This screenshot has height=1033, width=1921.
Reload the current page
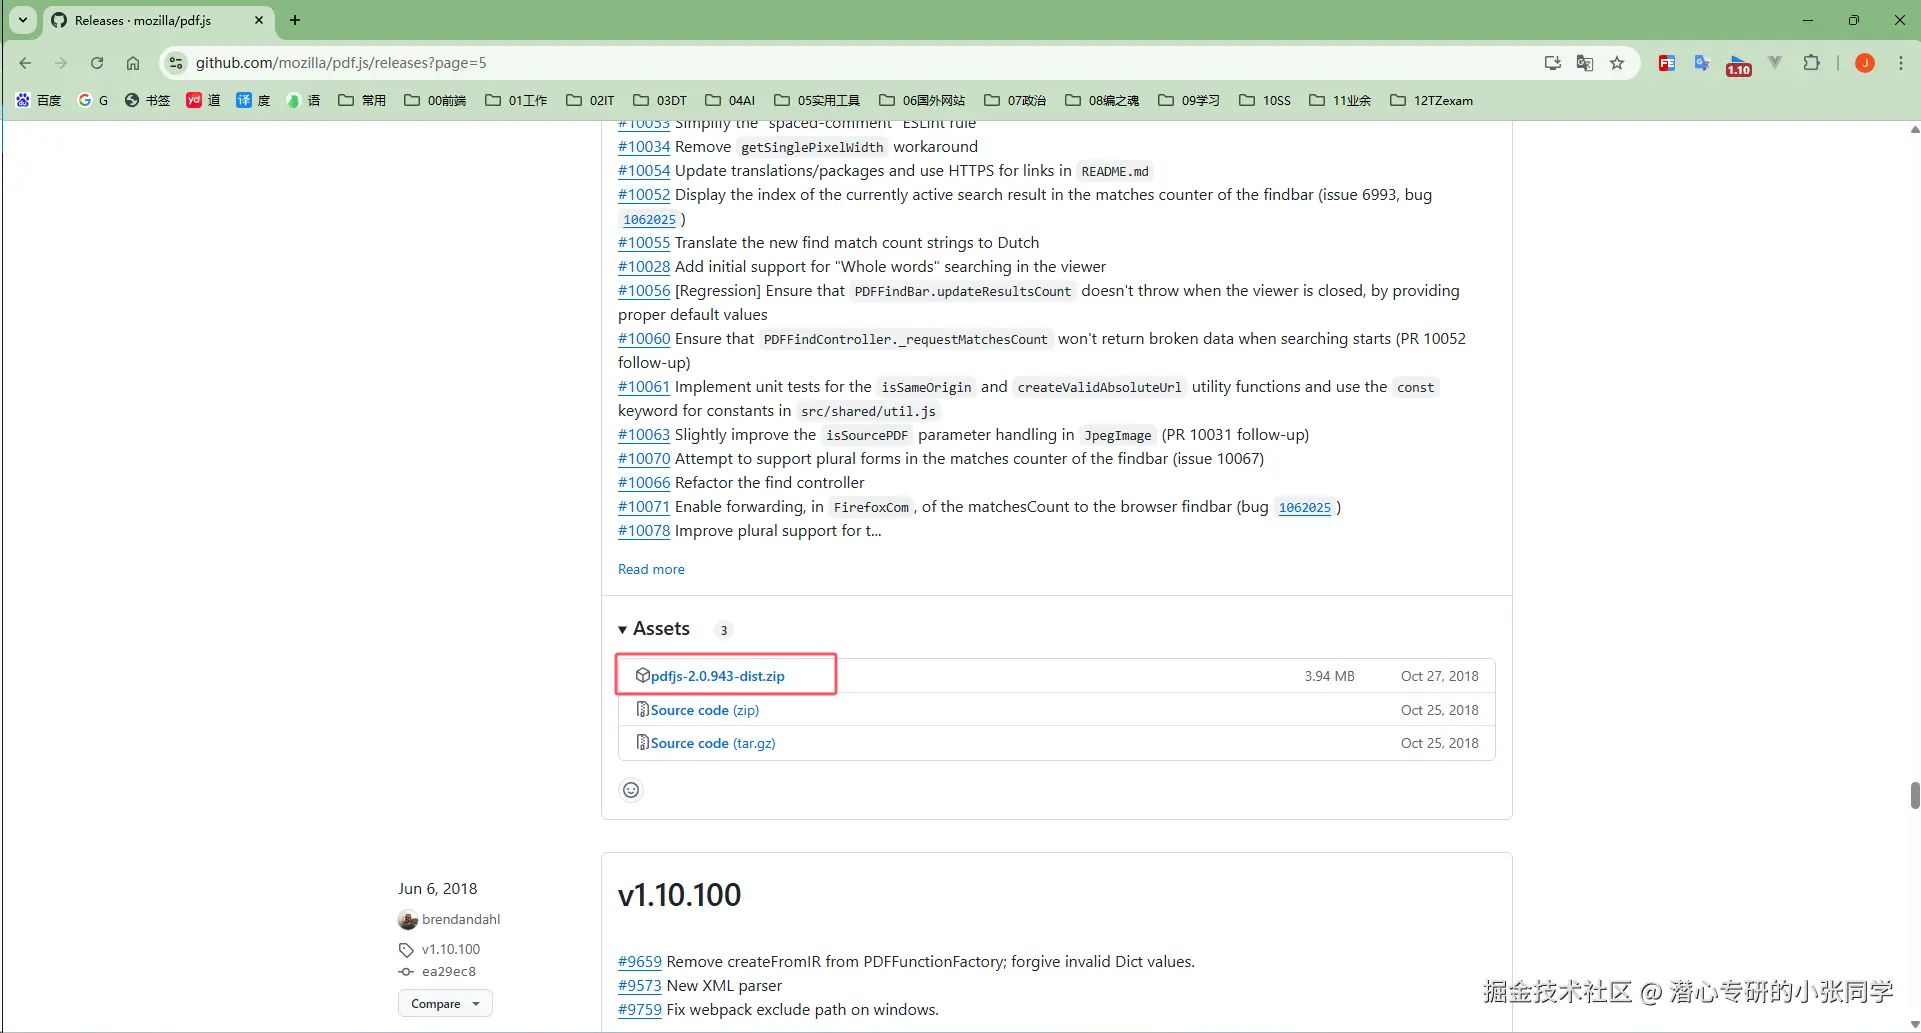click(x=97, y=63)
